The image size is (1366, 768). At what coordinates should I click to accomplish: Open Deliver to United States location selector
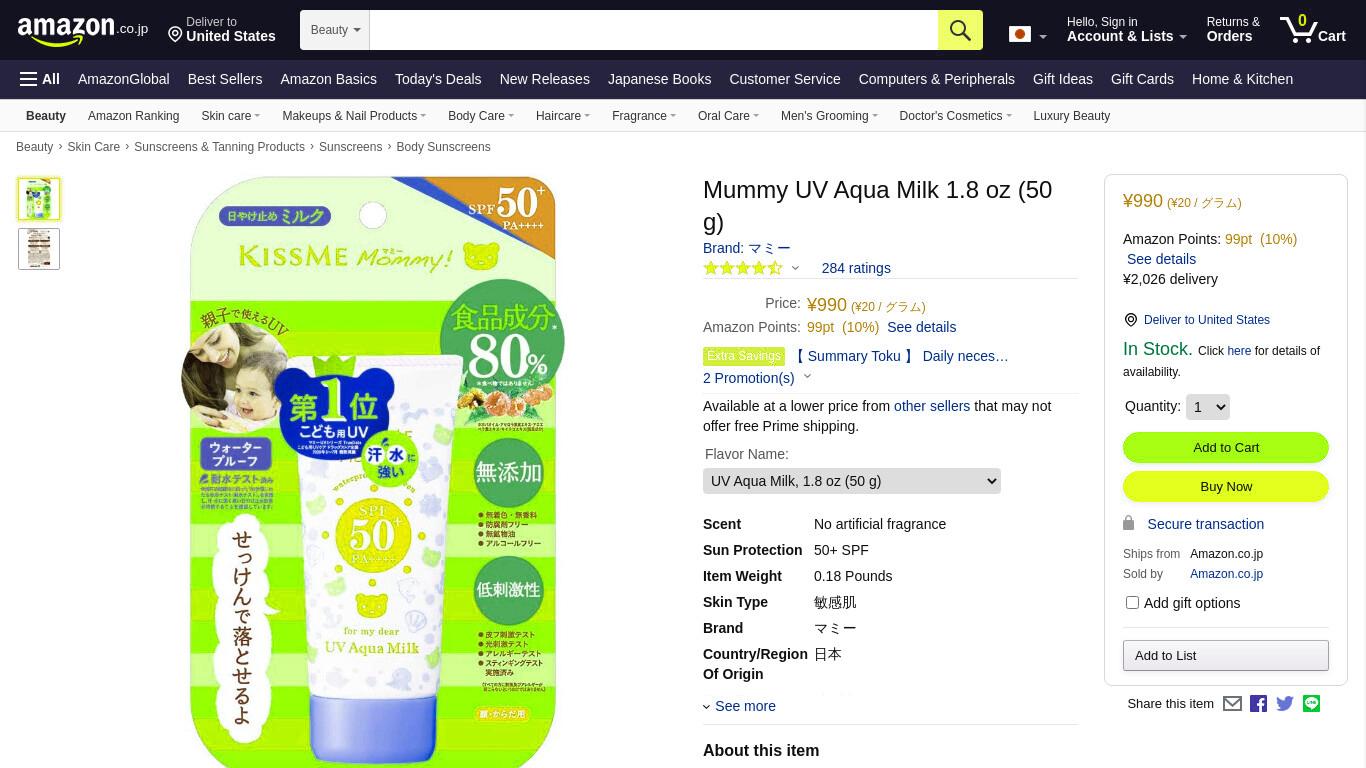221,30
